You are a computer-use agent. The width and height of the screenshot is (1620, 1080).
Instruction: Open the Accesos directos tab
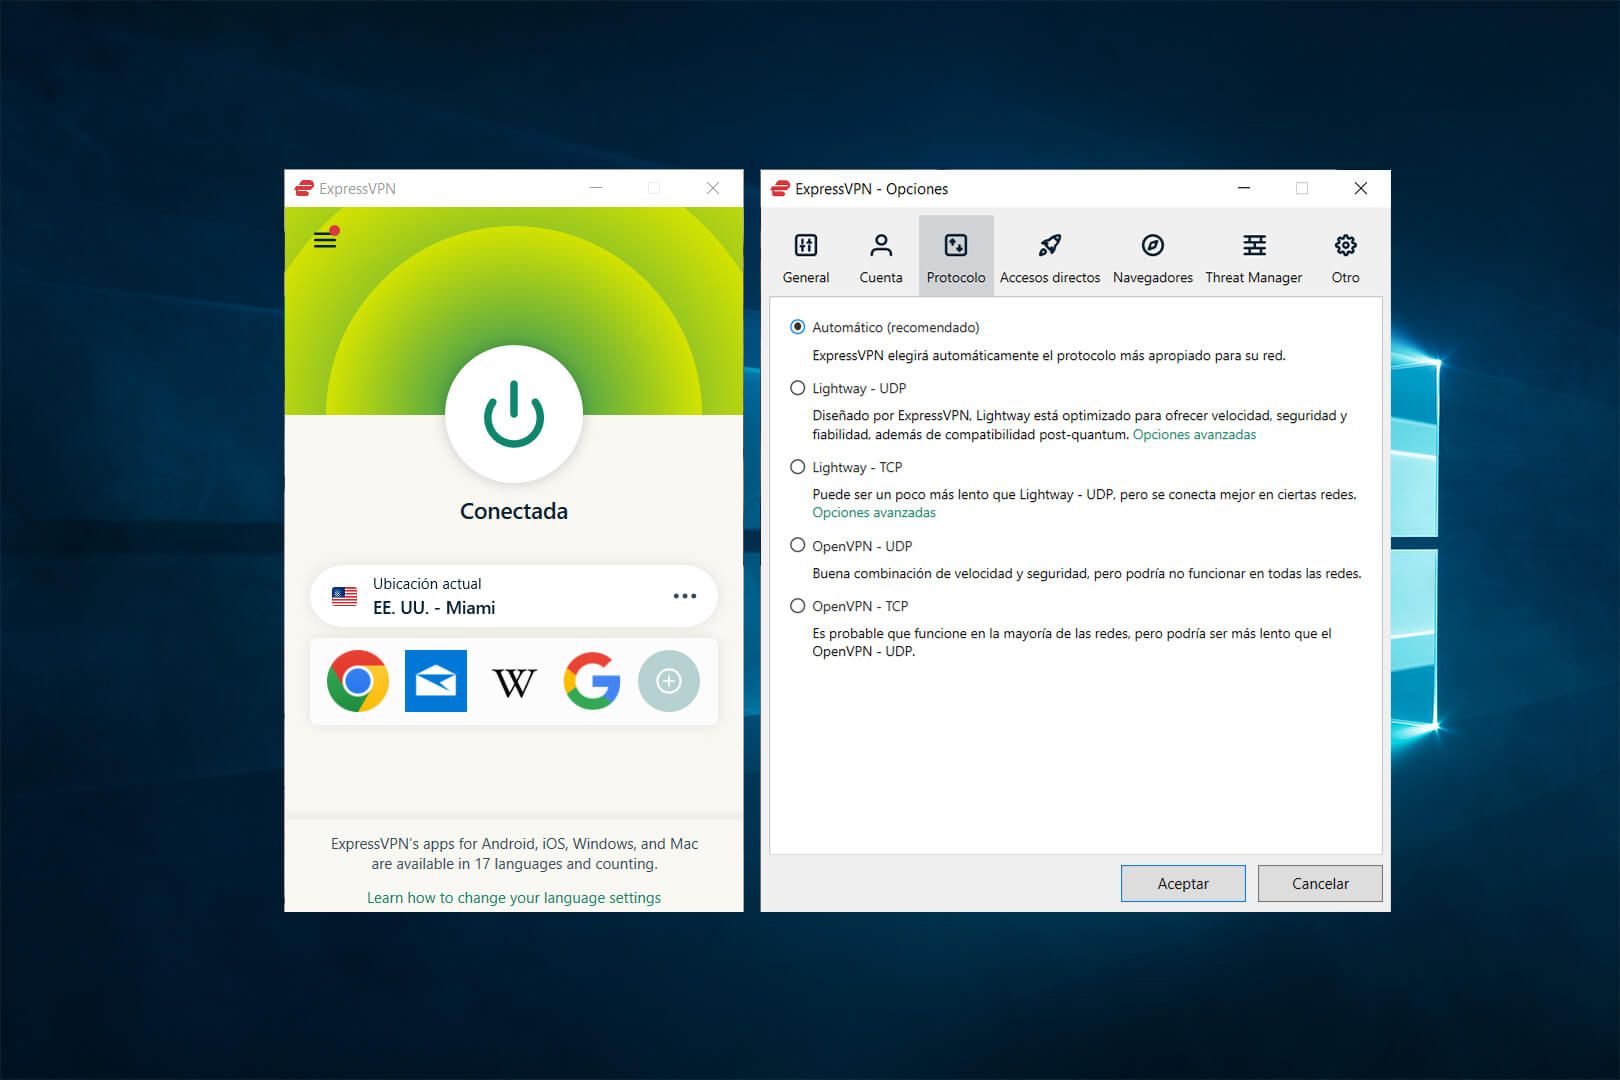[x=1050, y=257]
